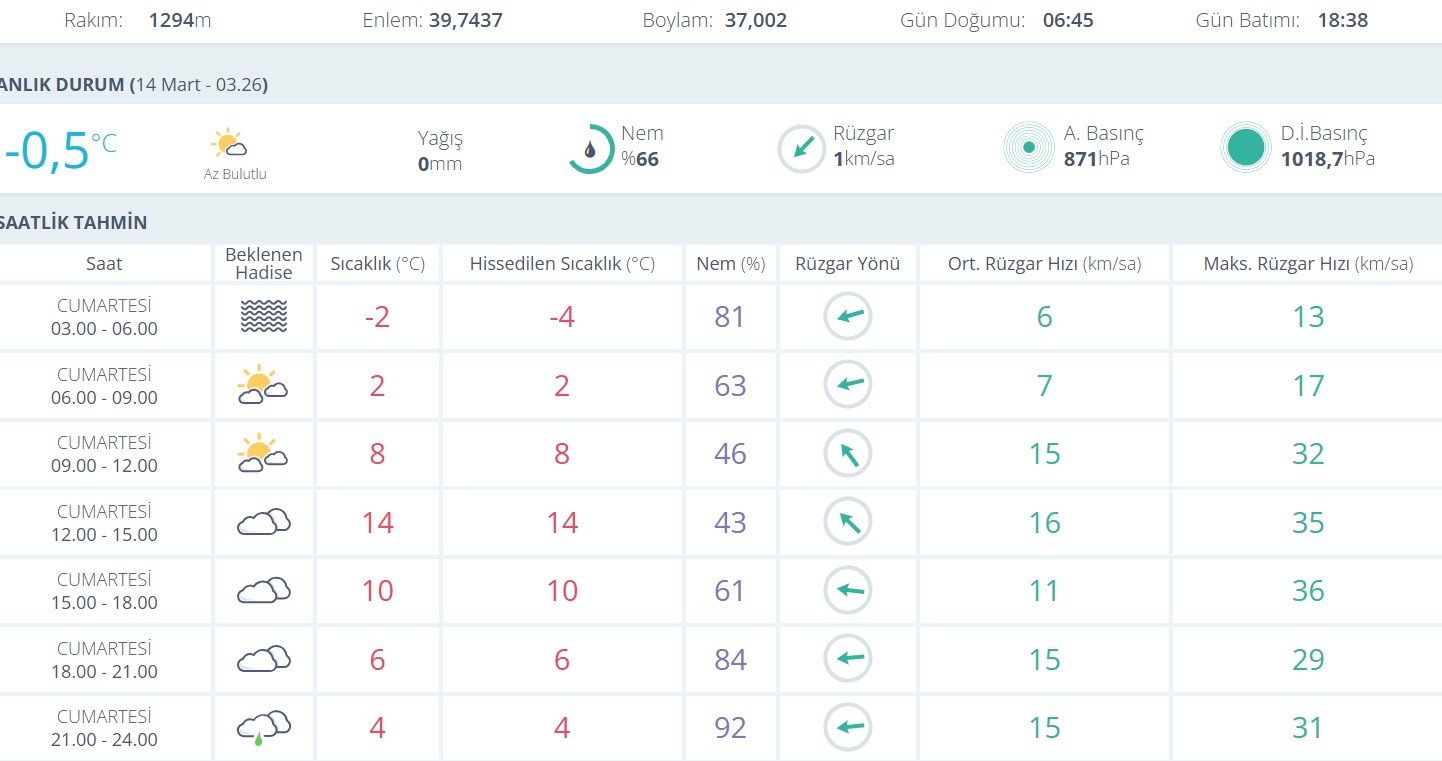Viewport: 1442px width, 761px height.
Task: Click the current Rüzgar wind direction icon
Action: tap(802, 149)
